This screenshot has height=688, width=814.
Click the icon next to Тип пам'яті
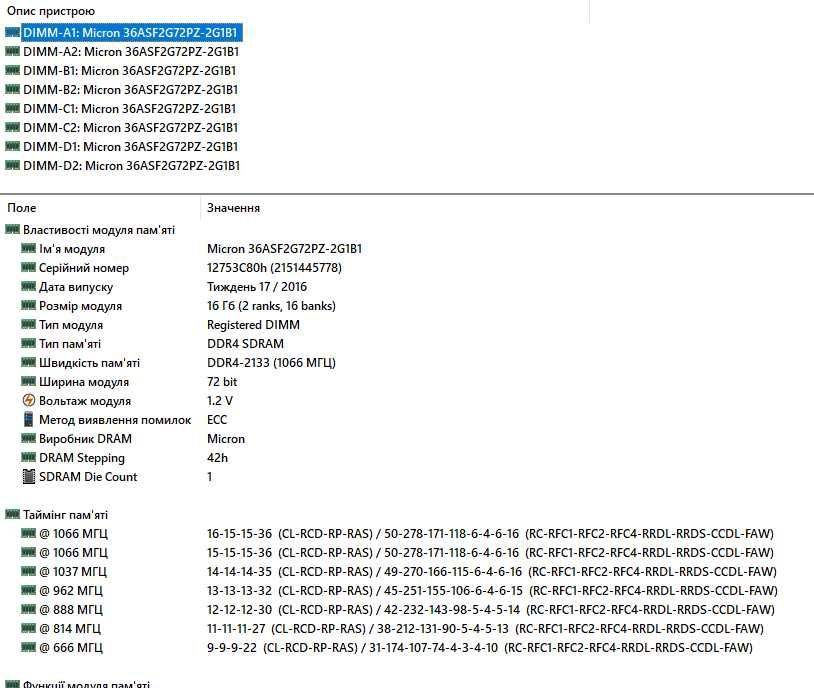point(29,343)
